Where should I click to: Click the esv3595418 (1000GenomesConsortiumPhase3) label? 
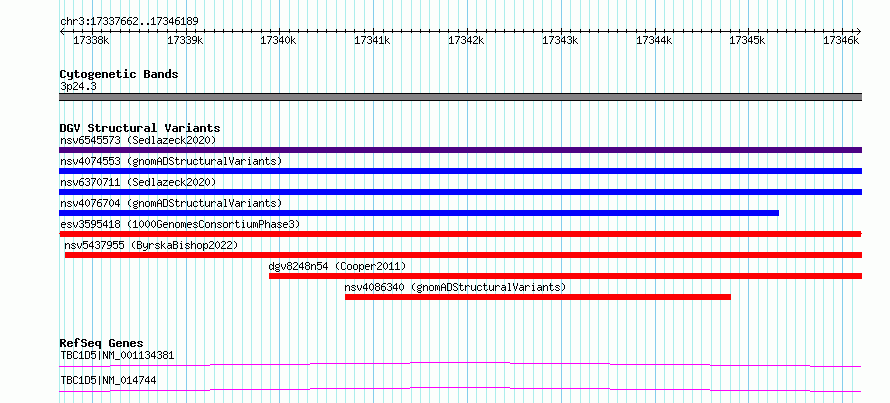click(x=180, y=224)
